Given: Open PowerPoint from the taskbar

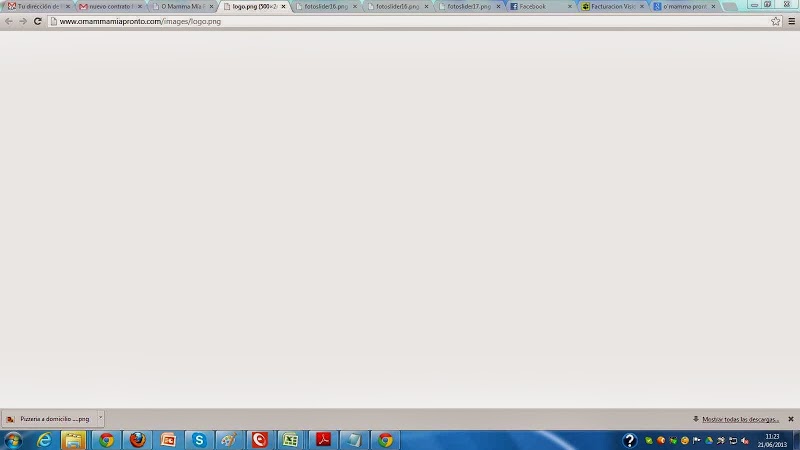Looking at the screenshot, I should [168, 440].
